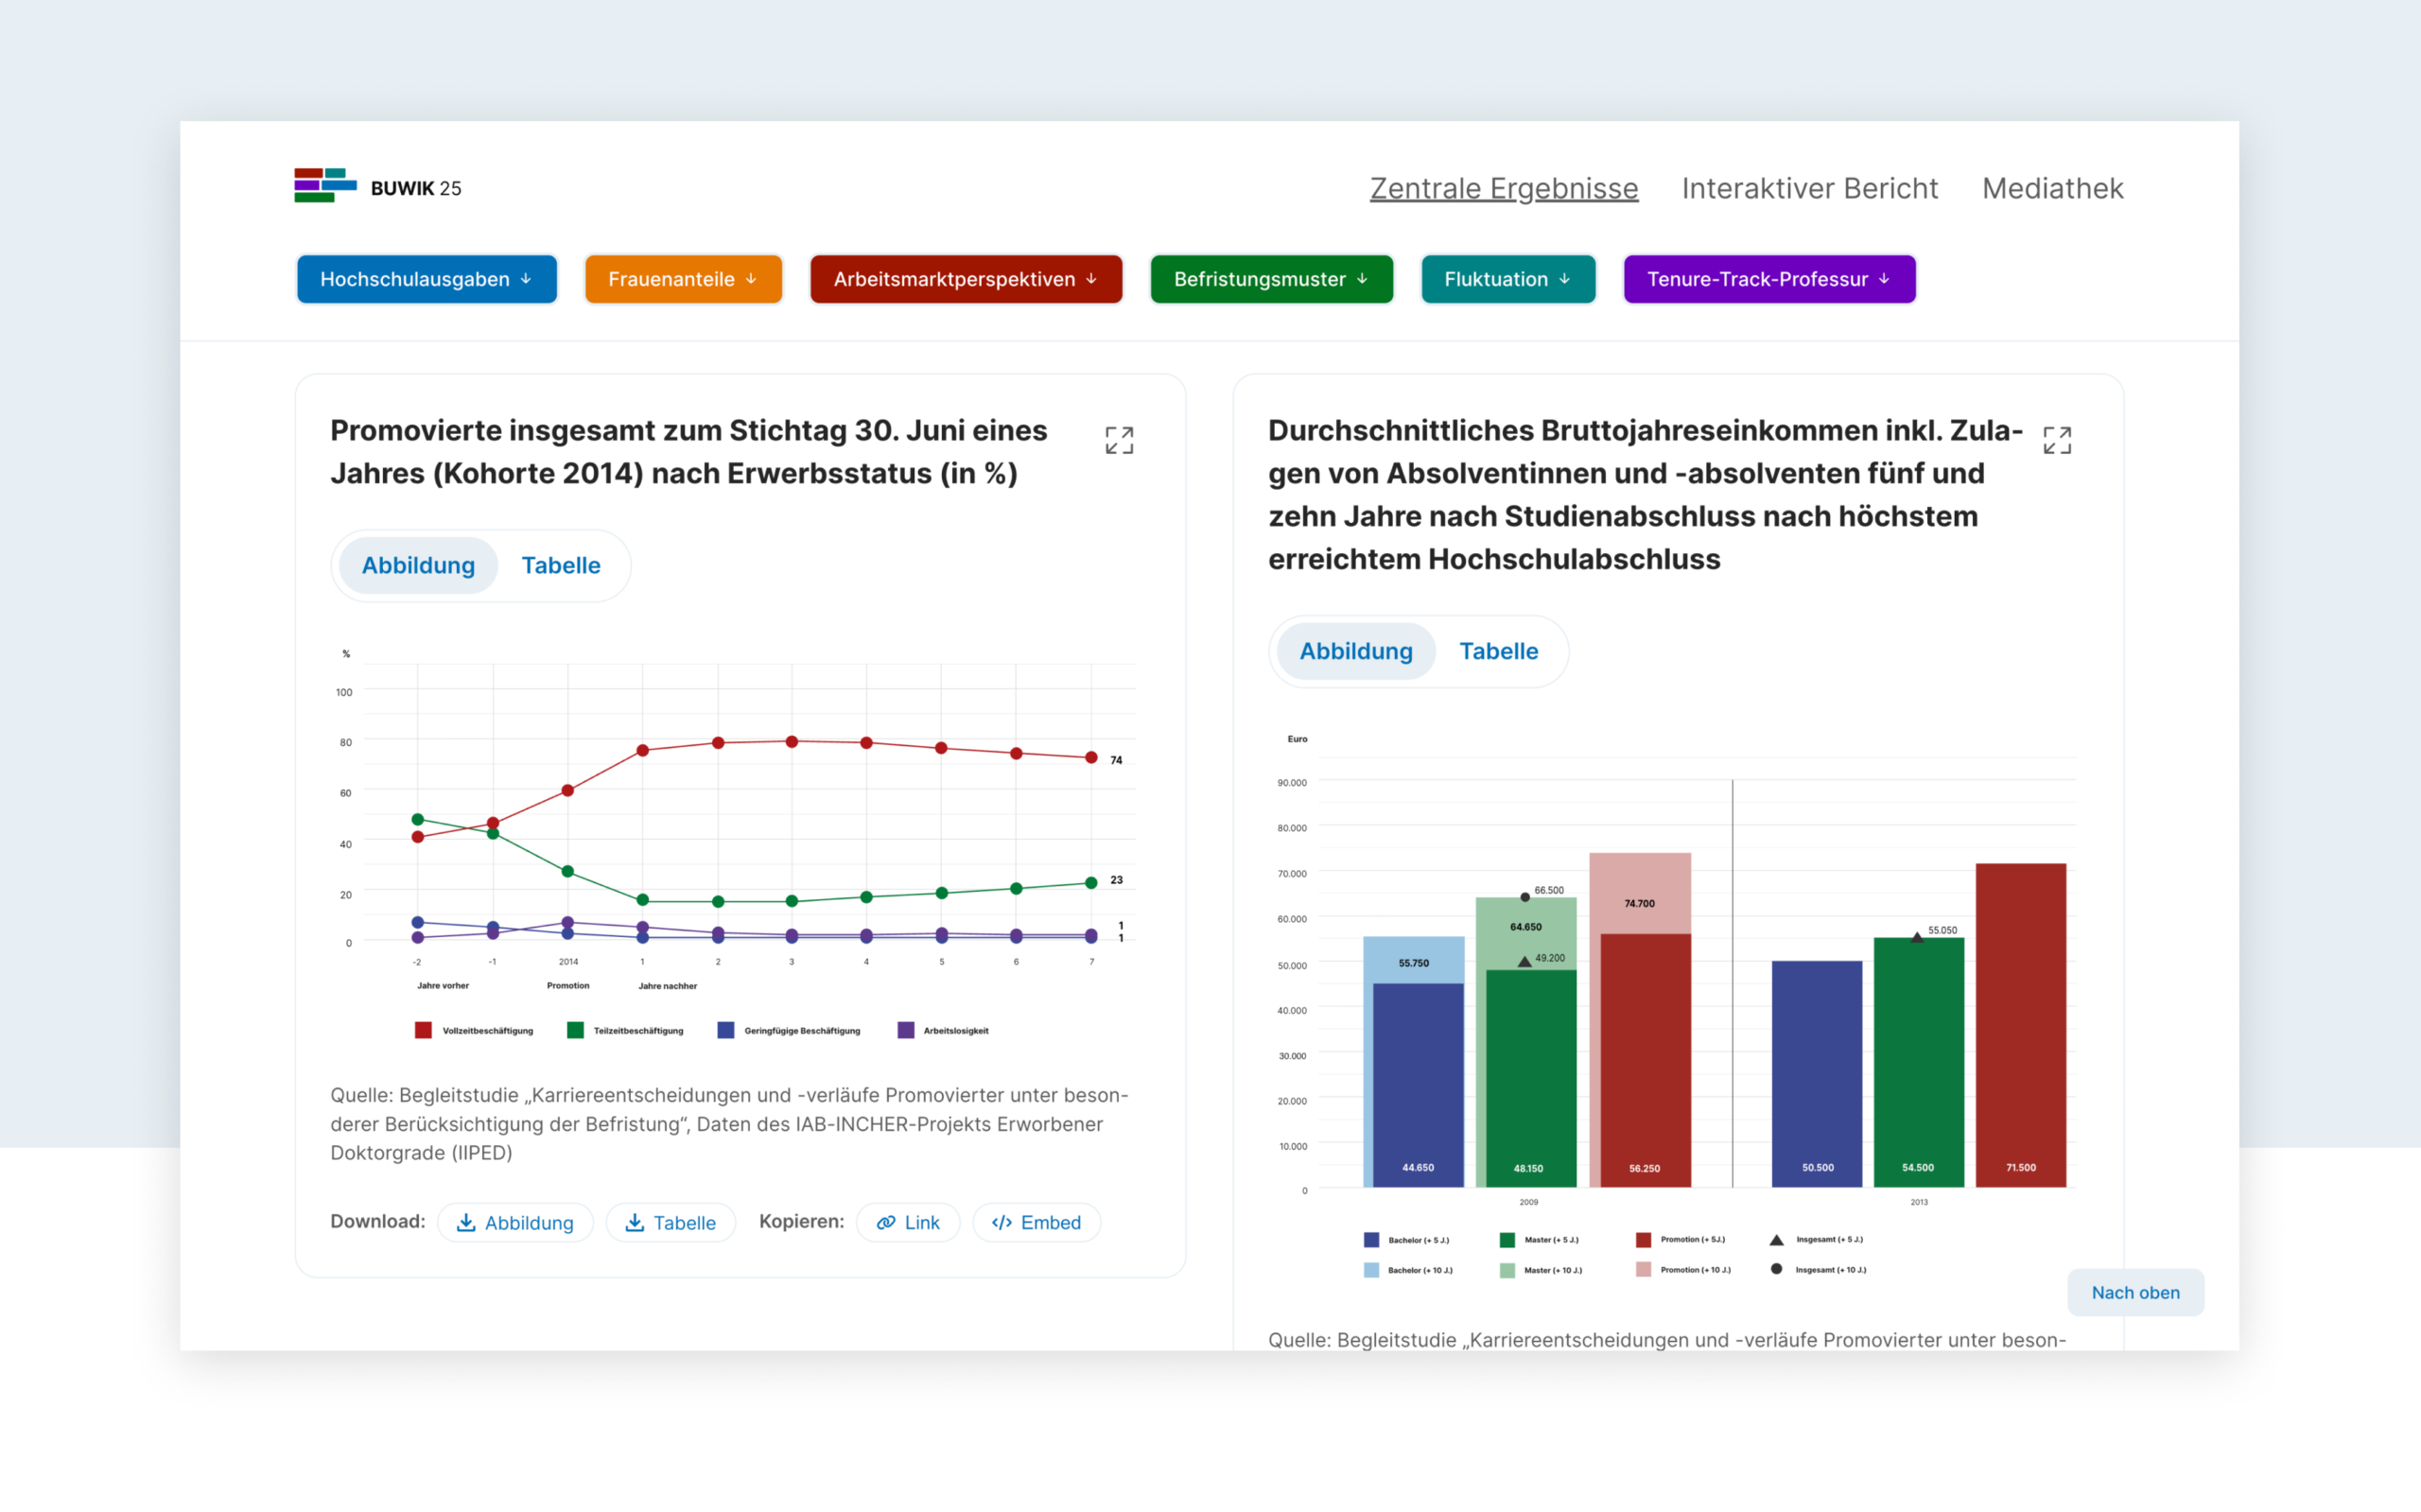Switch left chart to Tabelle tab
The image size is (2421, 1512).
pyautogui.click(x=560, y=565)
